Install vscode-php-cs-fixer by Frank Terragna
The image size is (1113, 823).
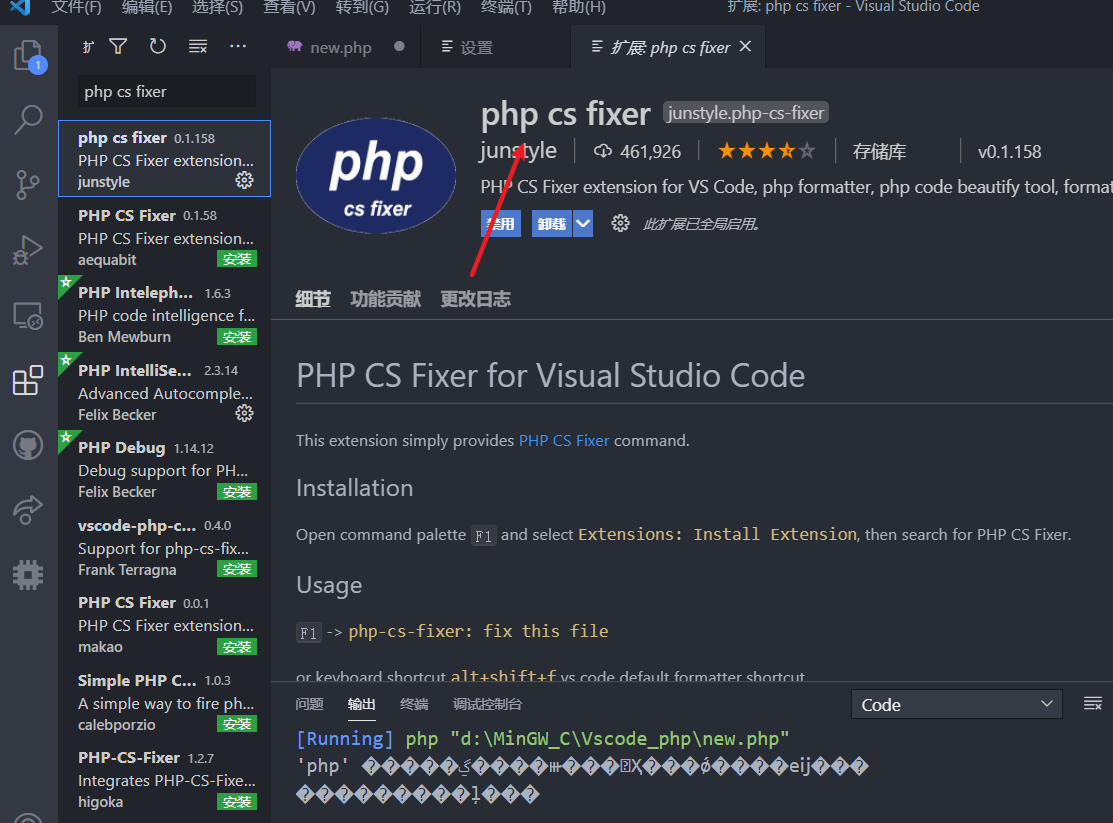(x=236, y=569)
